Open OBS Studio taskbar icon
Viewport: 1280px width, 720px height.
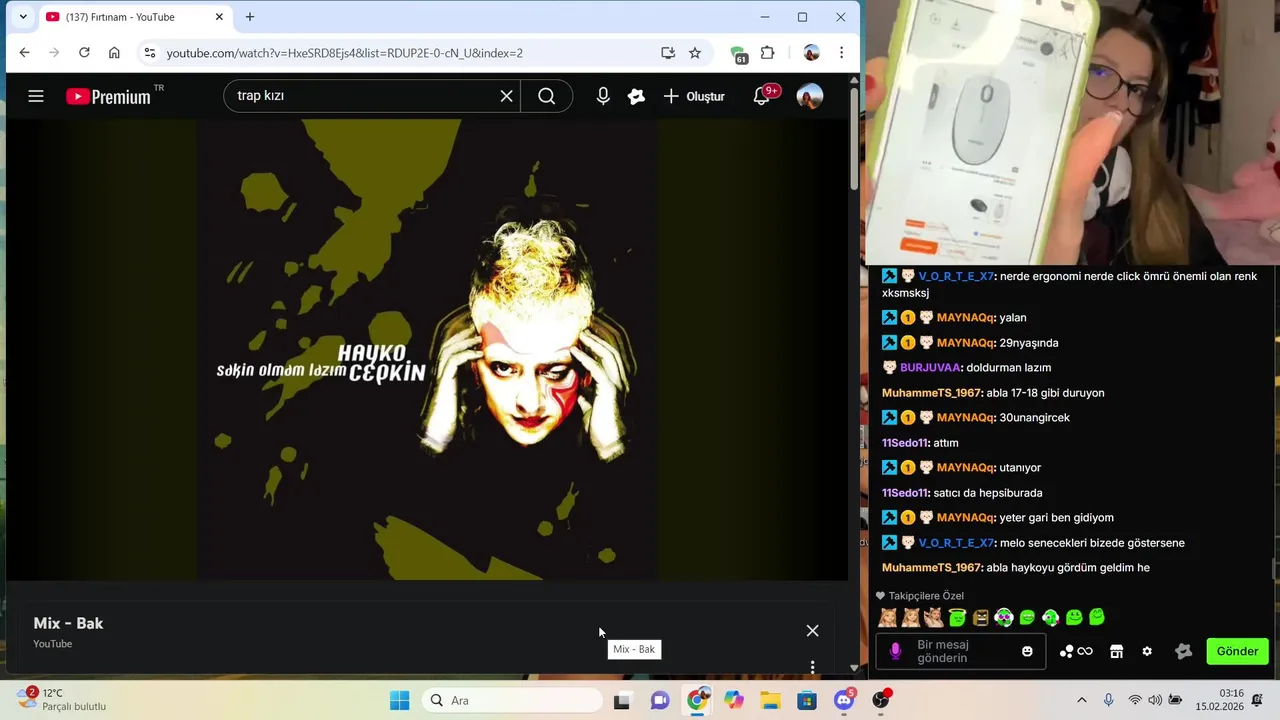[880, 700]
